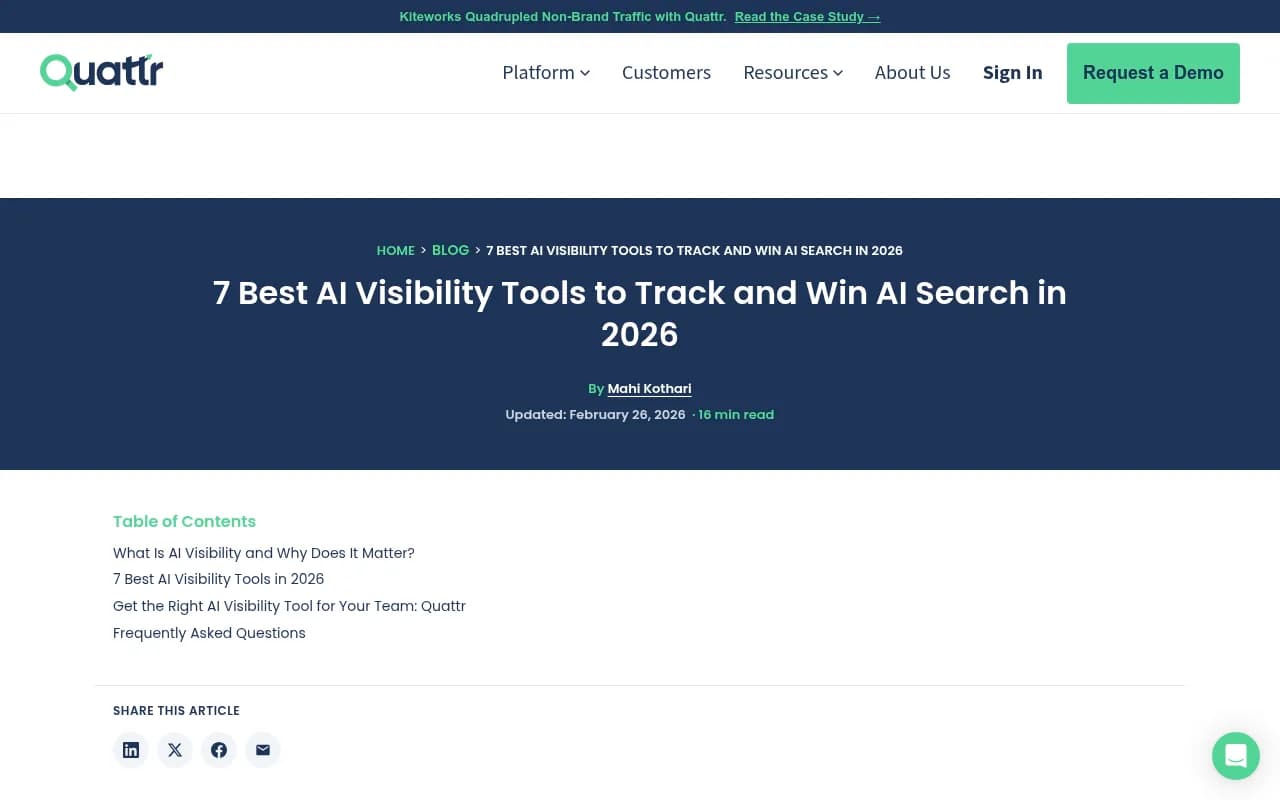This screenshot has height=800, width=1280.
Task: Jump to 'Get the Right AI Visibility Tool' section
Action: [289, 606]
